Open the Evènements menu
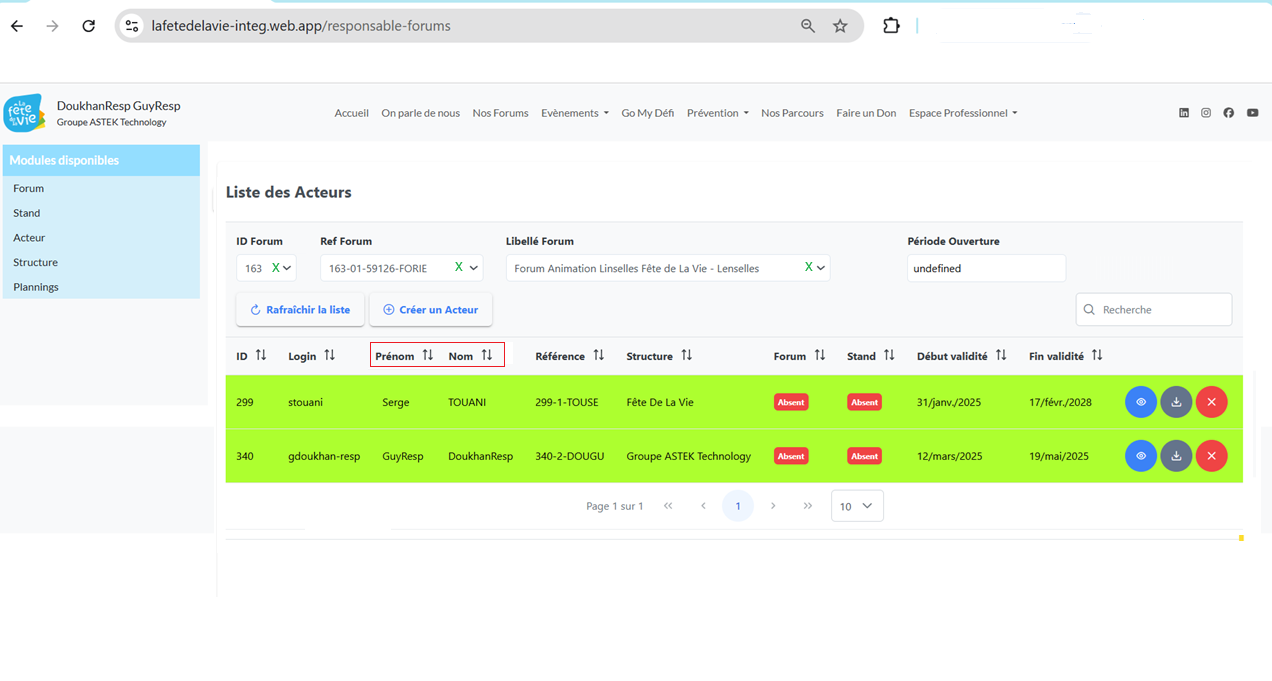Viewport: 1272px width, 681px height. [x=574, y=113]
